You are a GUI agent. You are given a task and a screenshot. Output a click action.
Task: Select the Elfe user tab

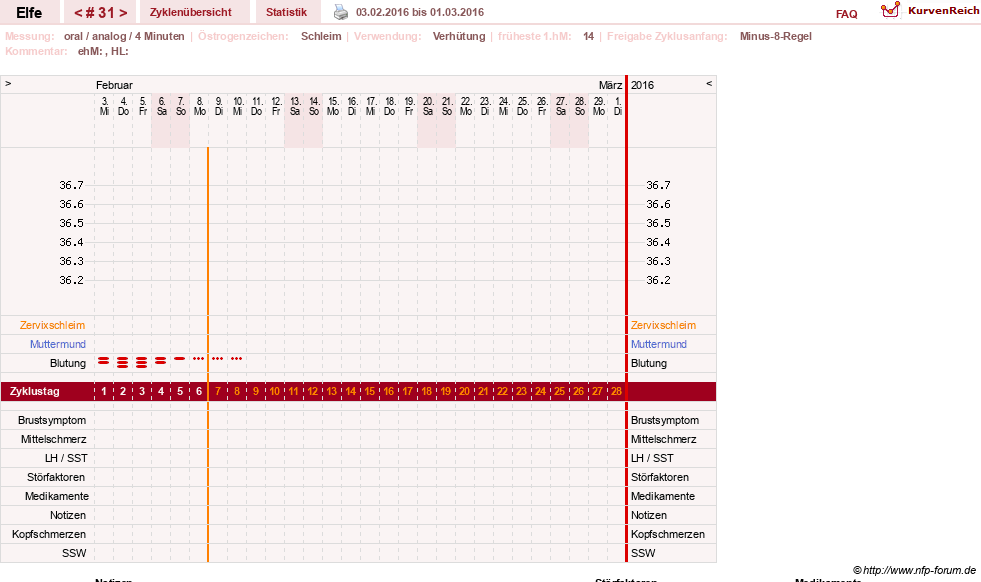pyautogui.click(x=29, y=12)
